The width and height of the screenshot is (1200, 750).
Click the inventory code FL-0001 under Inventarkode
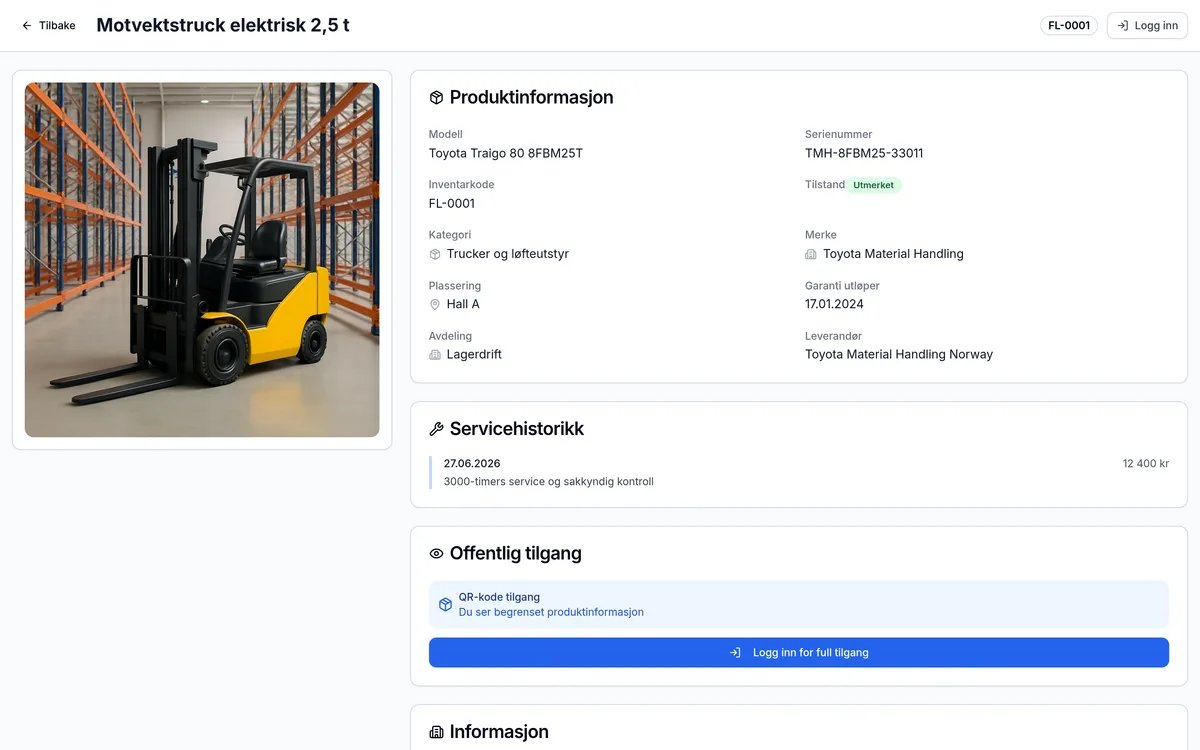[452, 203]
